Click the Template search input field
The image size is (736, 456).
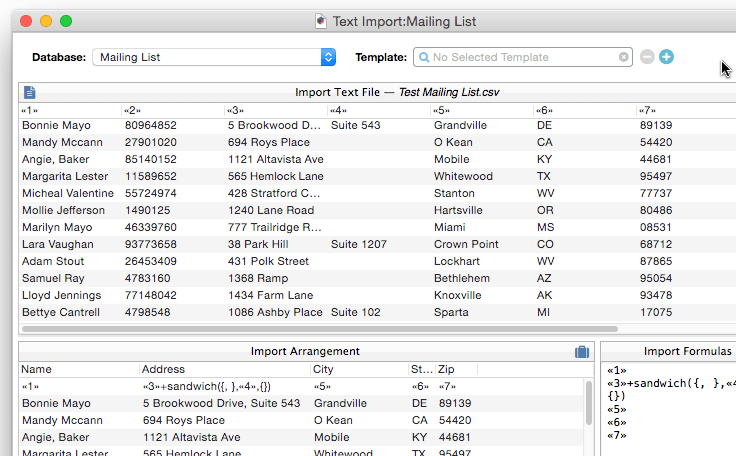[x=520, y=58]
